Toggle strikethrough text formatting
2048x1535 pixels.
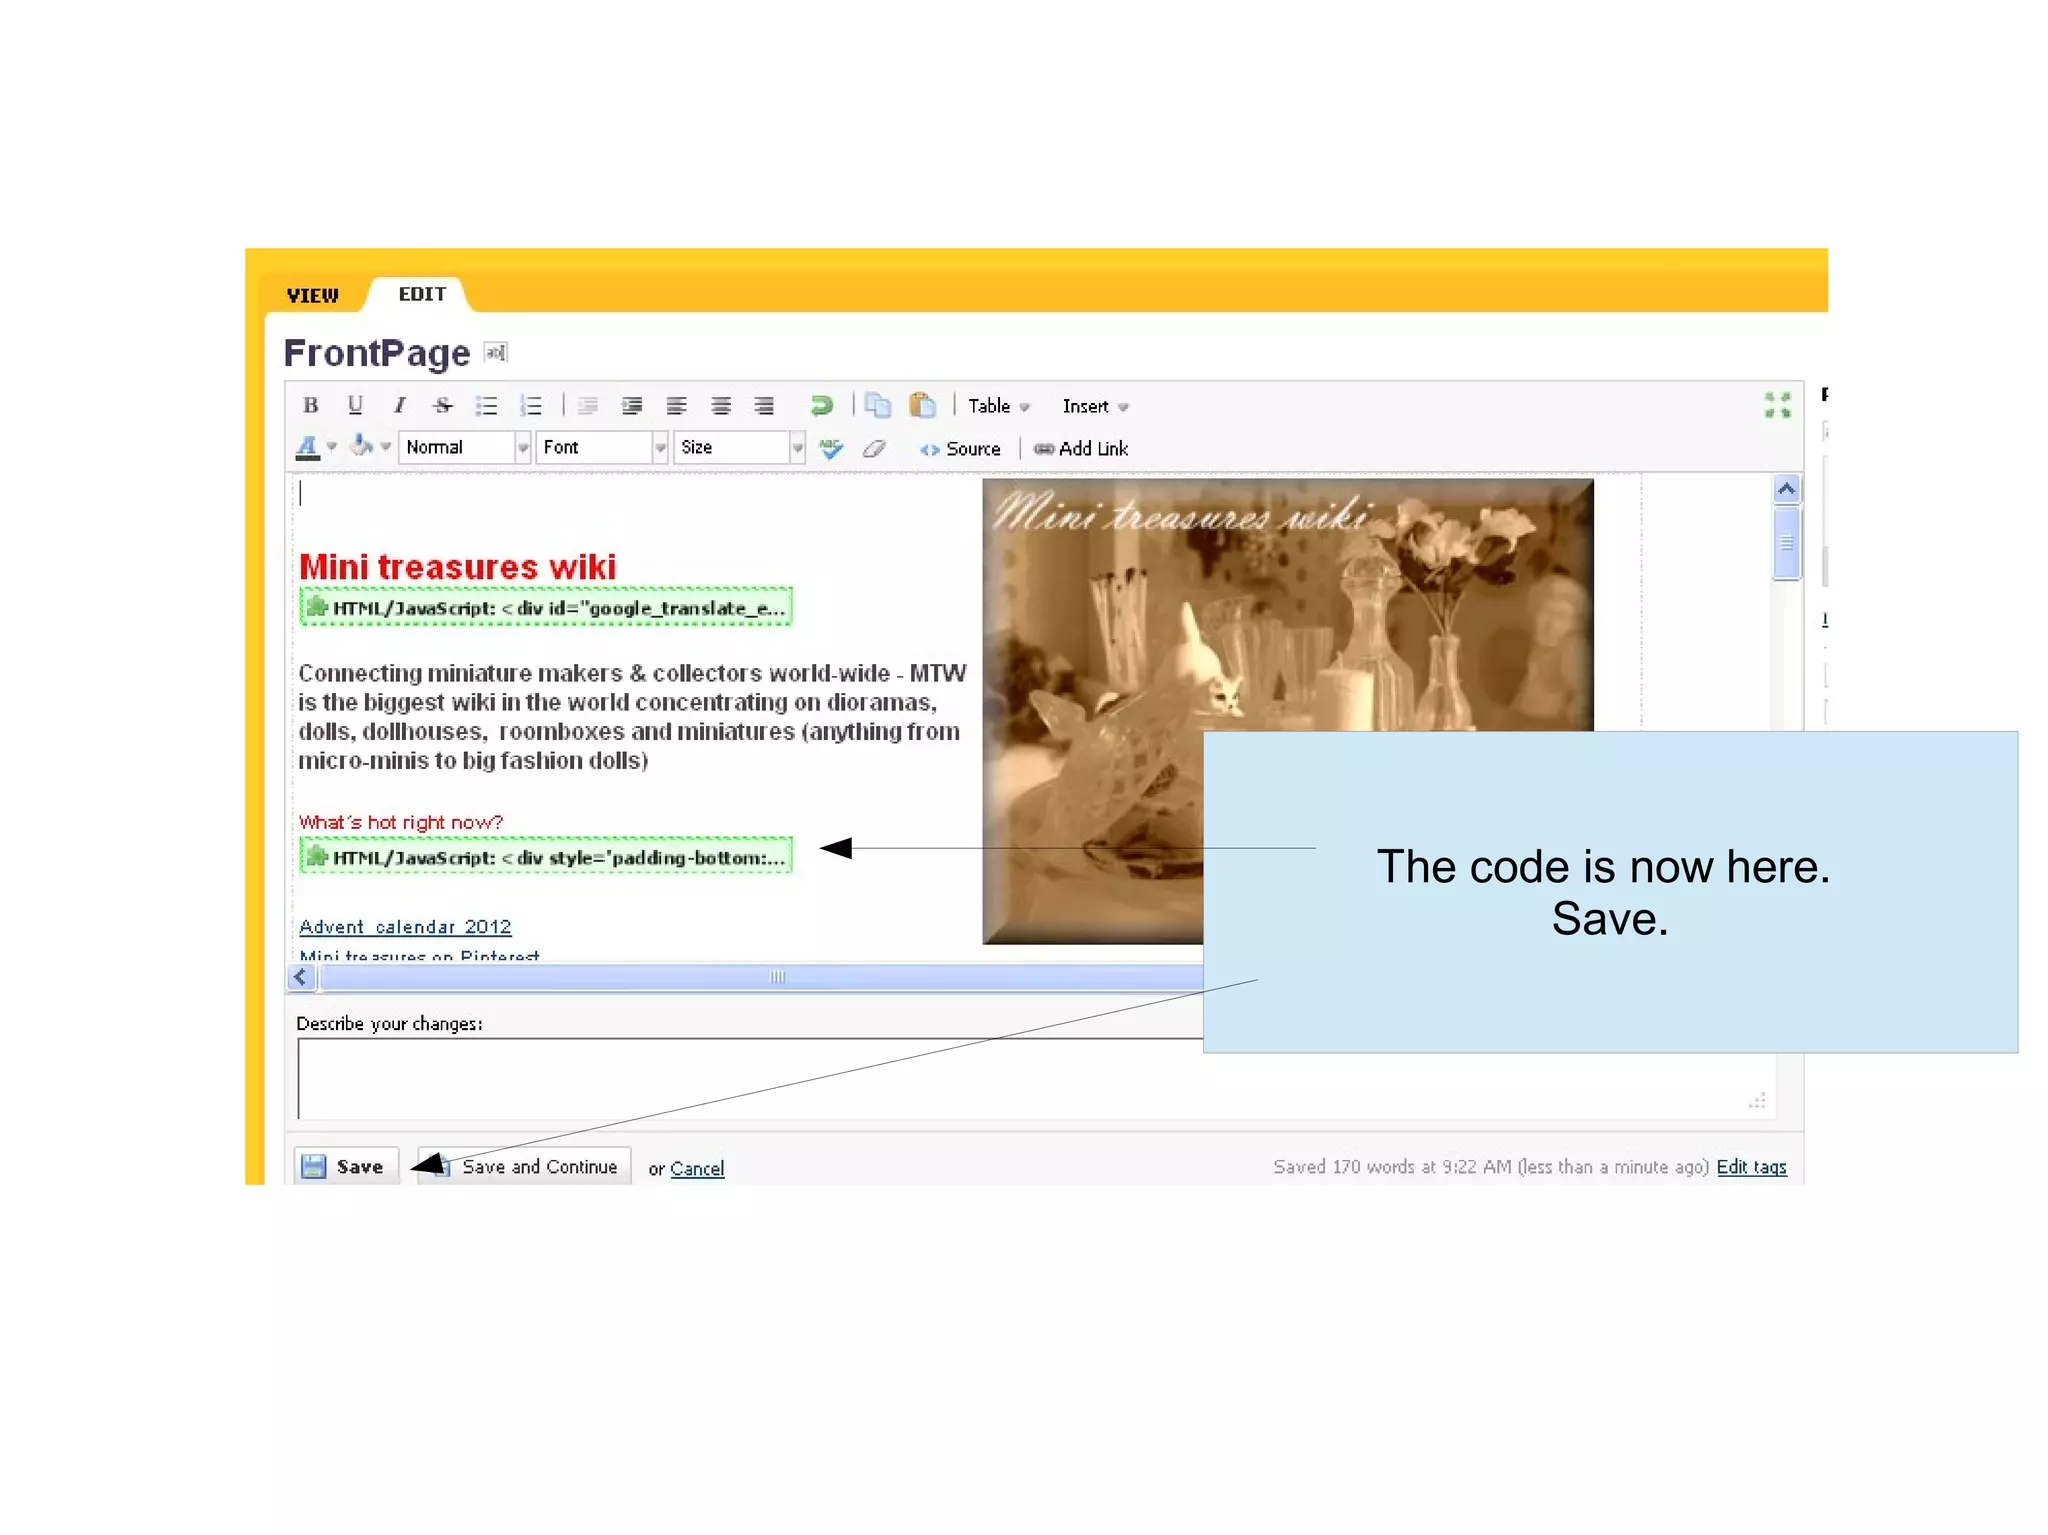(x=442, y=405)
